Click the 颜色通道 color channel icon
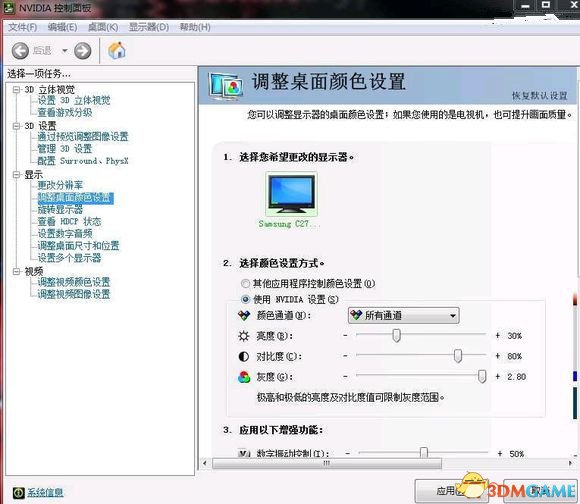Screen dimensions: 580x504 pyautogui.click(x=244, y=315)
